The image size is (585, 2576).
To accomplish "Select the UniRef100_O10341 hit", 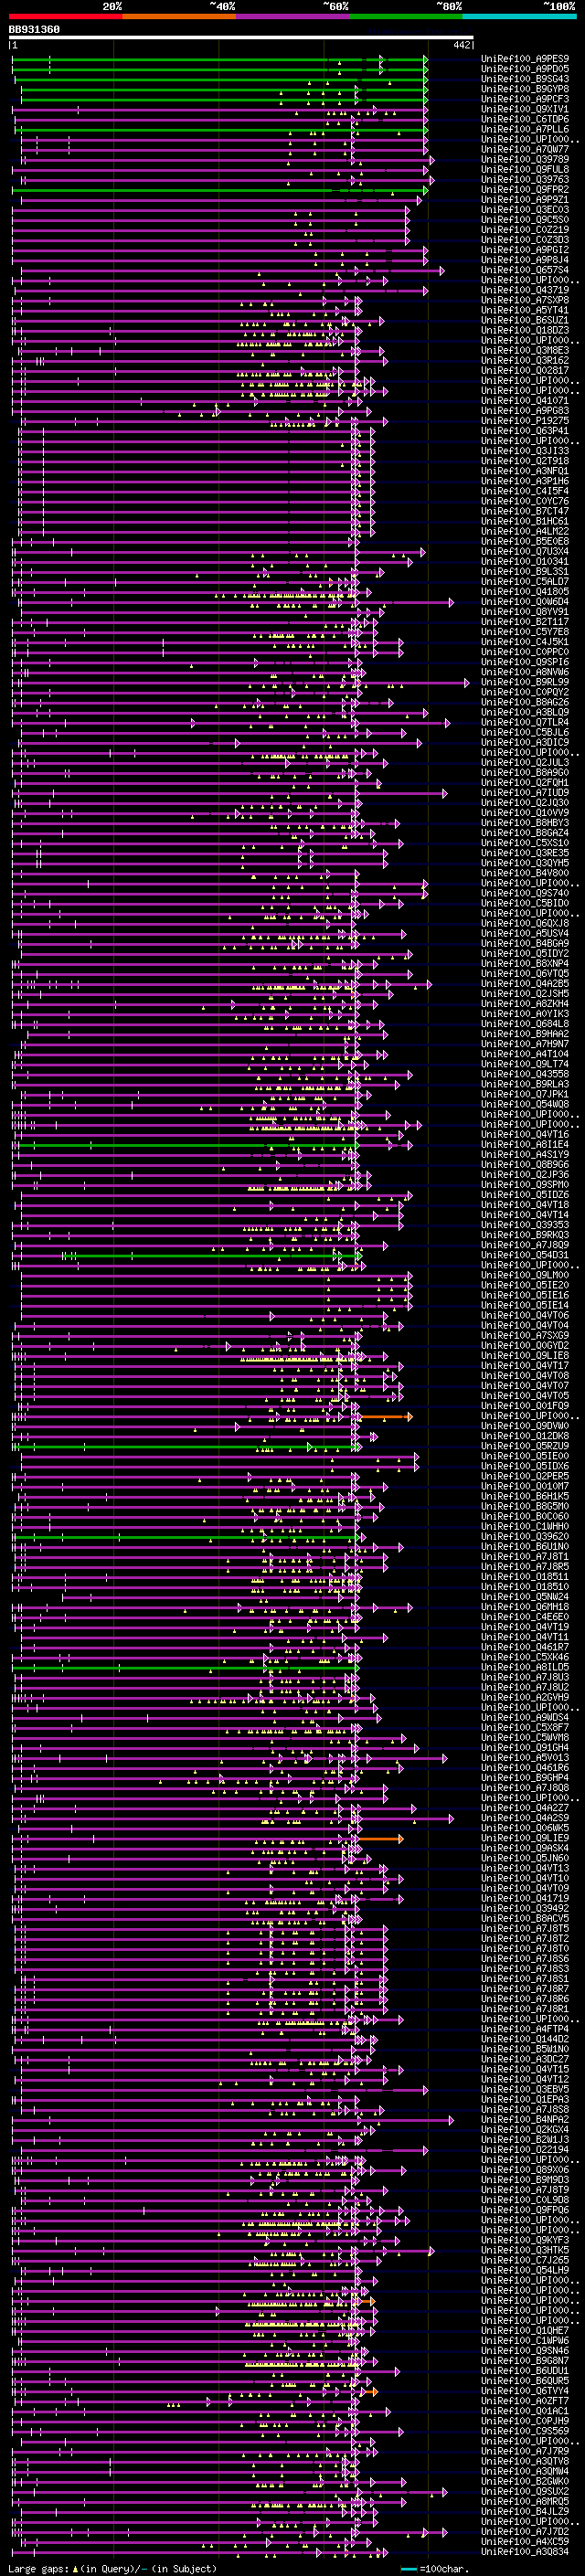I will 525,562.
